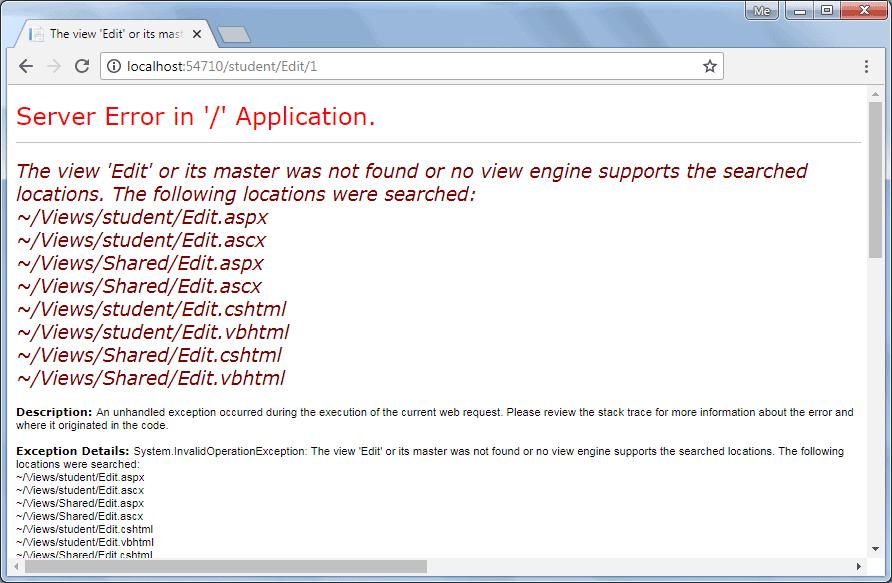Restore the window with the maximize button
The image size is (892, 583).
[826, 10]
